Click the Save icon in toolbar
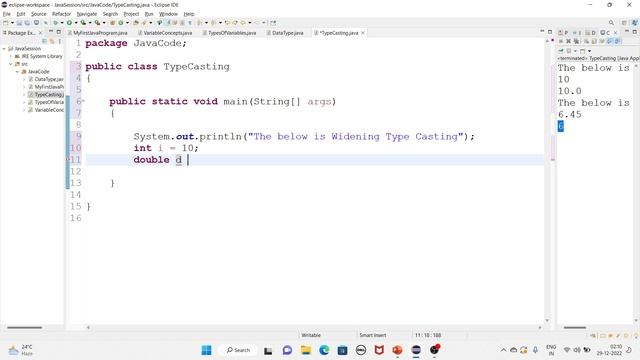640x360 pixels. click(x=19, y=22)
